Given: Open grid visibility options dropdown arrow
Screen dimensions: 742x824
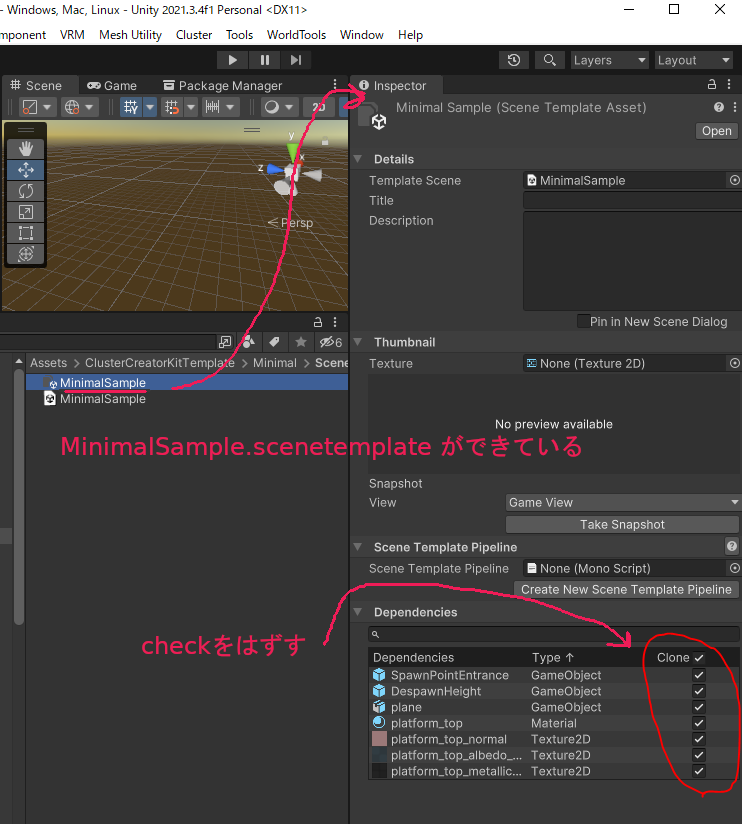Looking at the screenshot, I should pyautogui.click(x=150, y=107).
